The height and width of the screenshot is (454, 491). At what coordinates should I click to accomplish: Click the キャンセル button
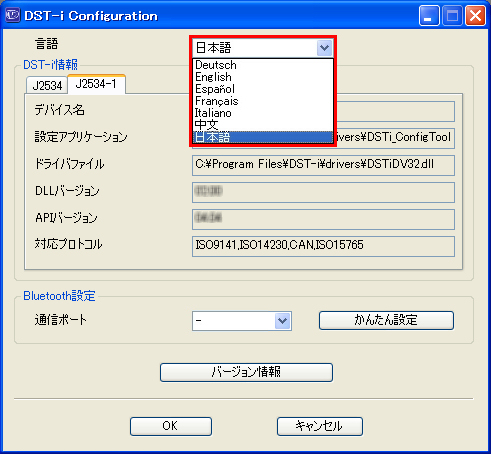pyautogui.click(x=320, y=426)
